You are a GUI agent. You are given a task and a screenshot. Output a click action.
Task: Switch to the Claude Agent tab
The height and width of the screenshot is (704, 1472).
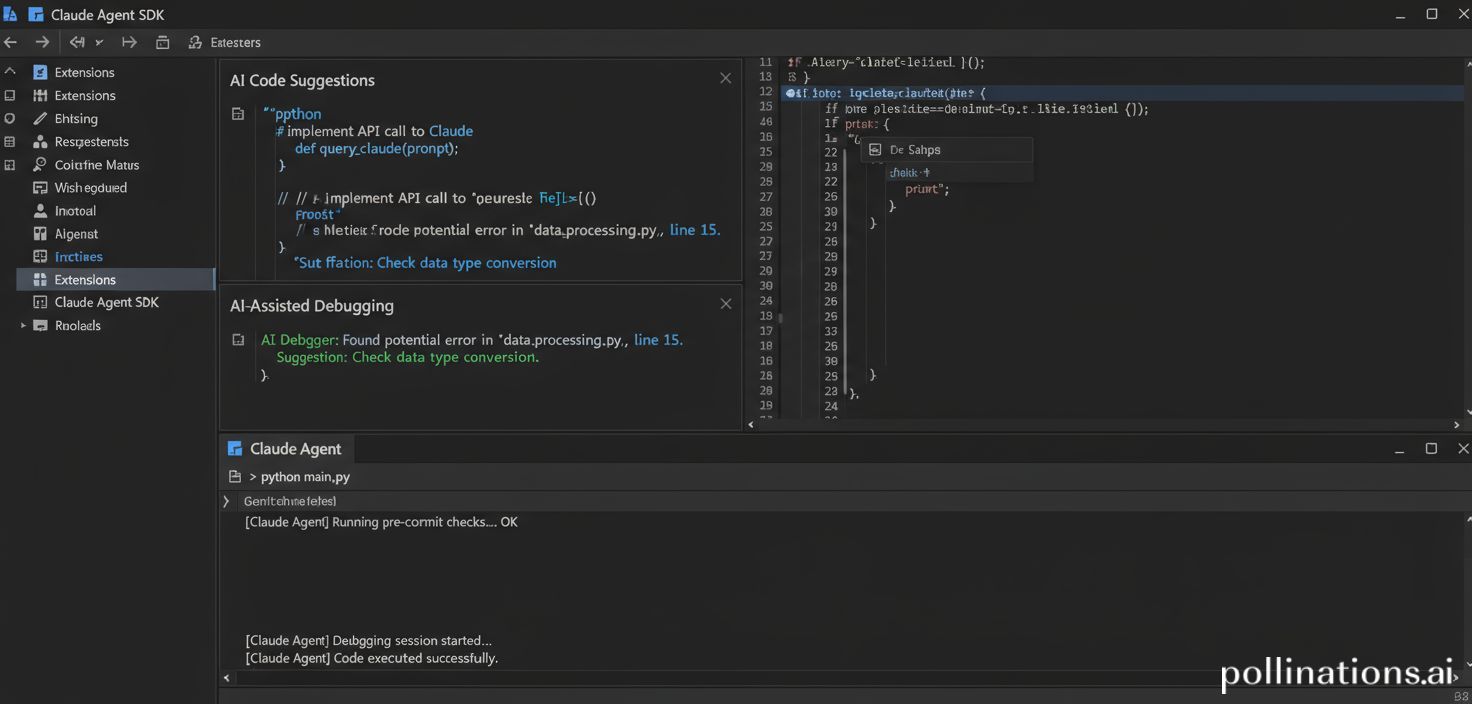(x=285, y=449)
